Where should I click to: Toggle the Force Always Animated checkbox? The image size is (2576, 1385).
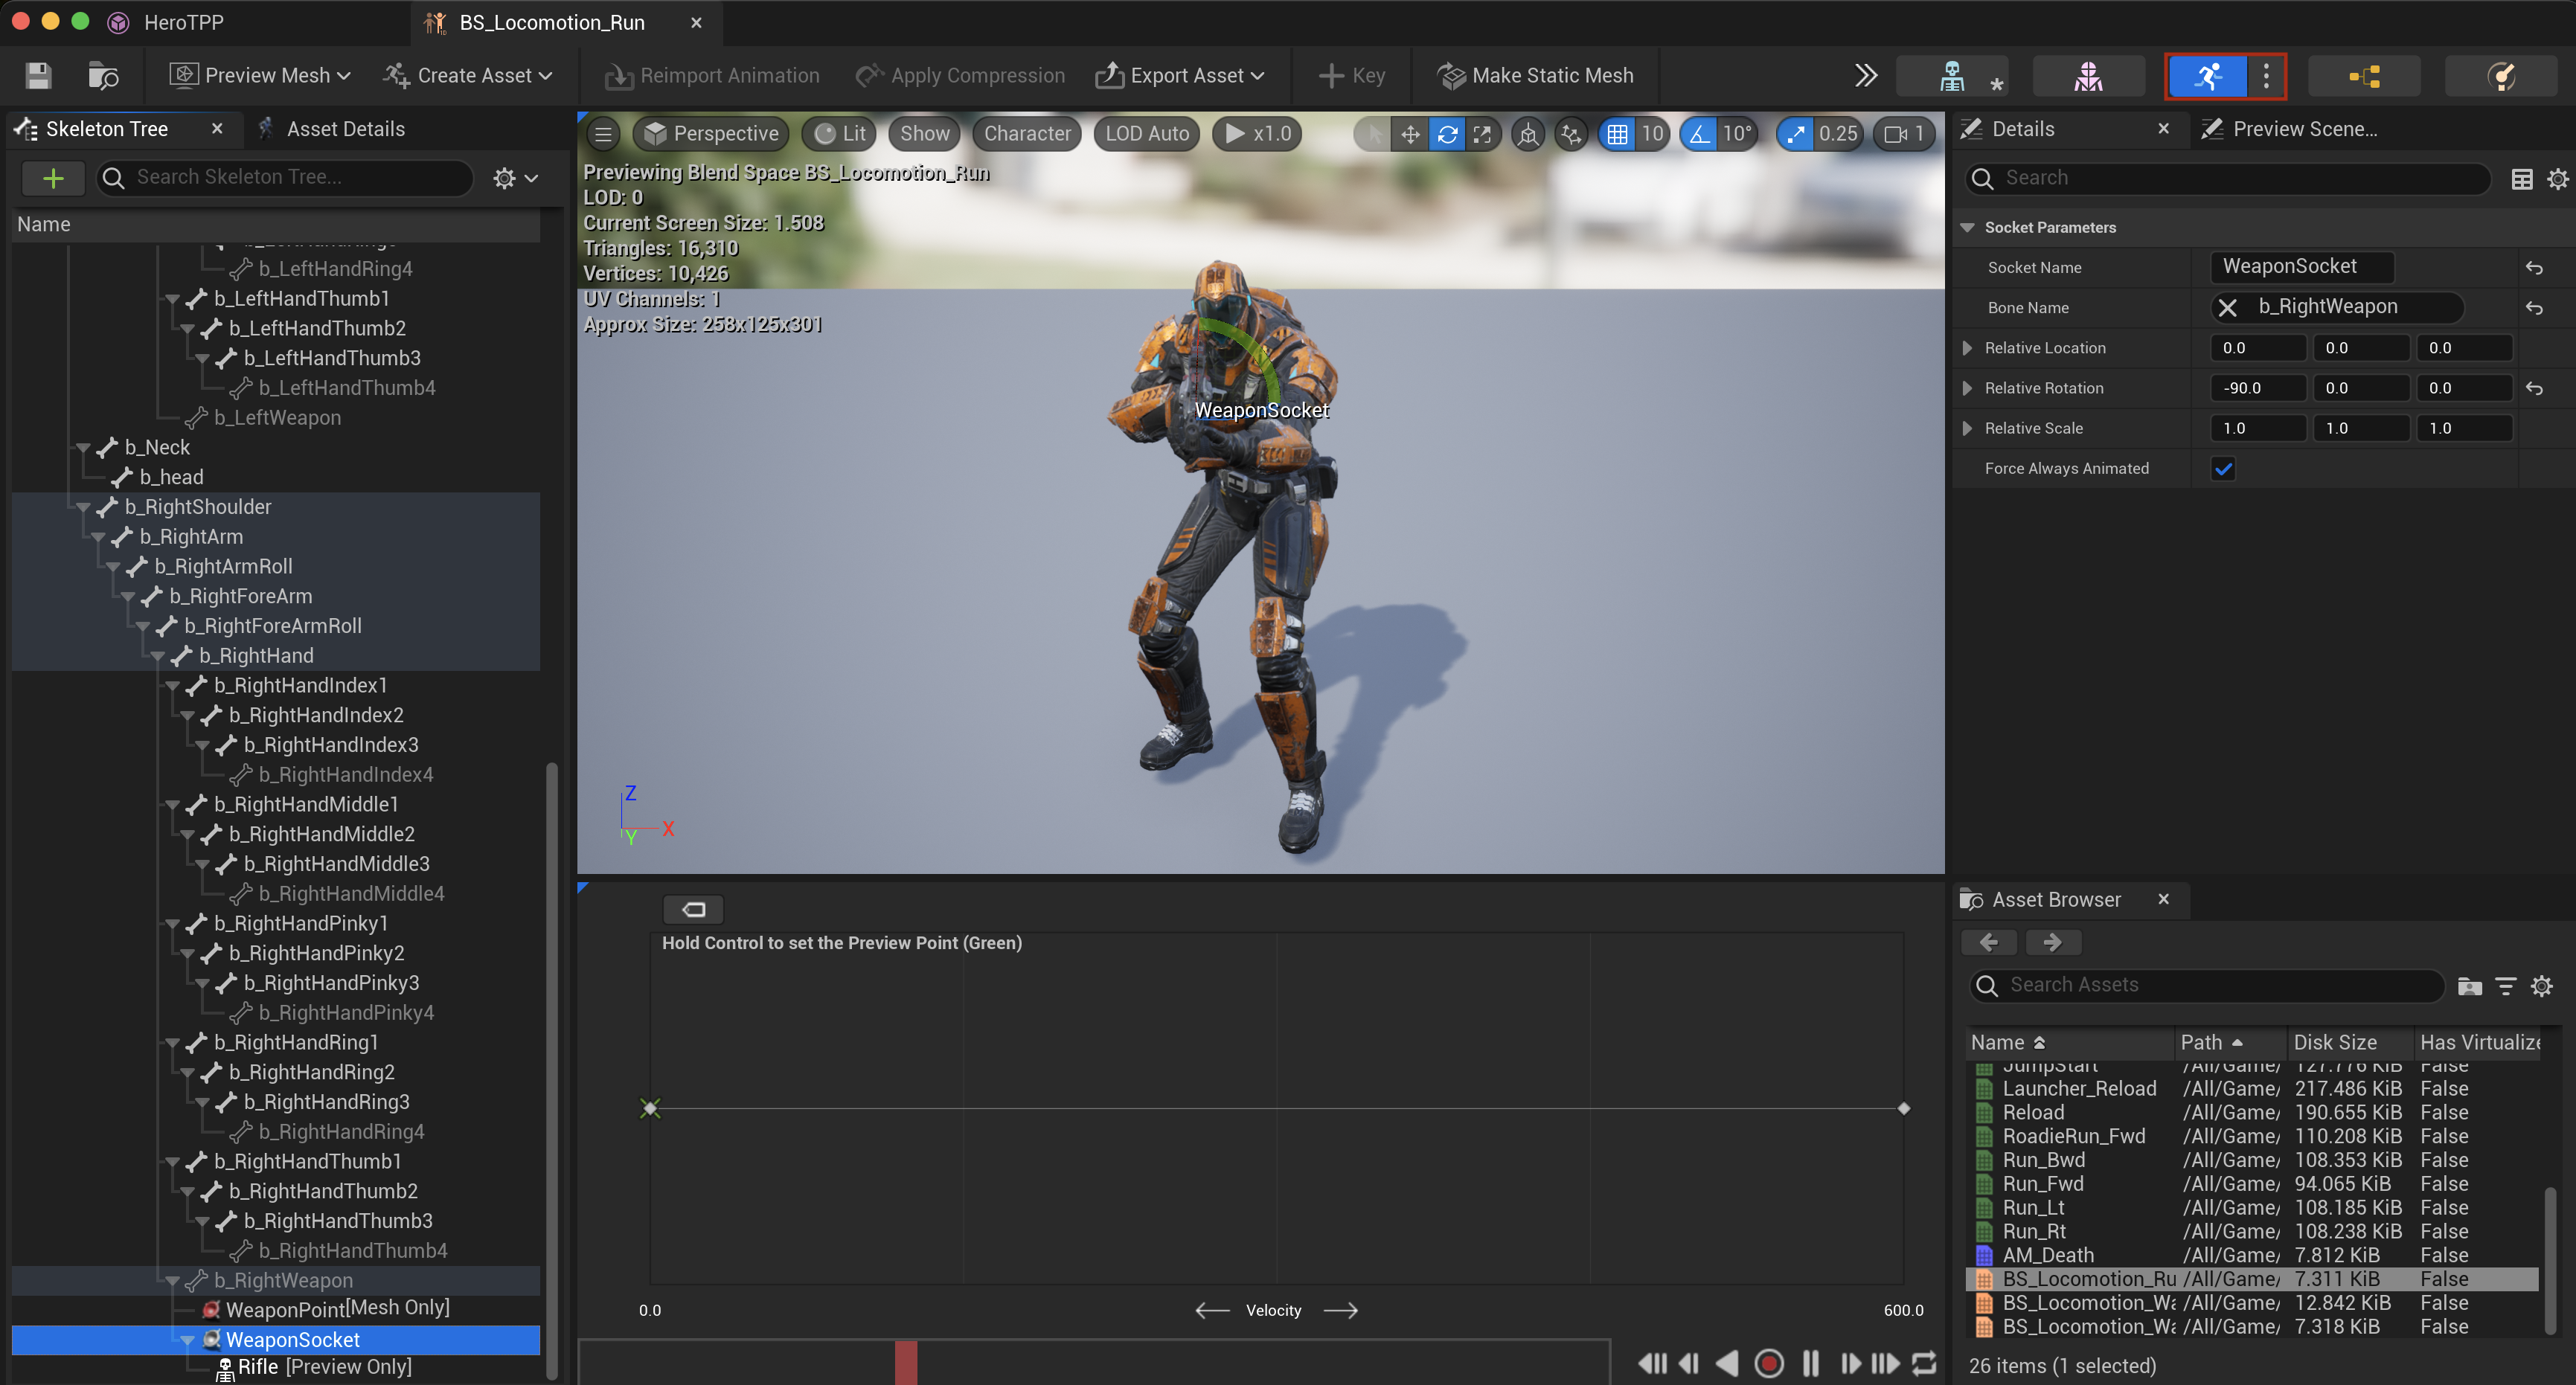[2223, 469]
